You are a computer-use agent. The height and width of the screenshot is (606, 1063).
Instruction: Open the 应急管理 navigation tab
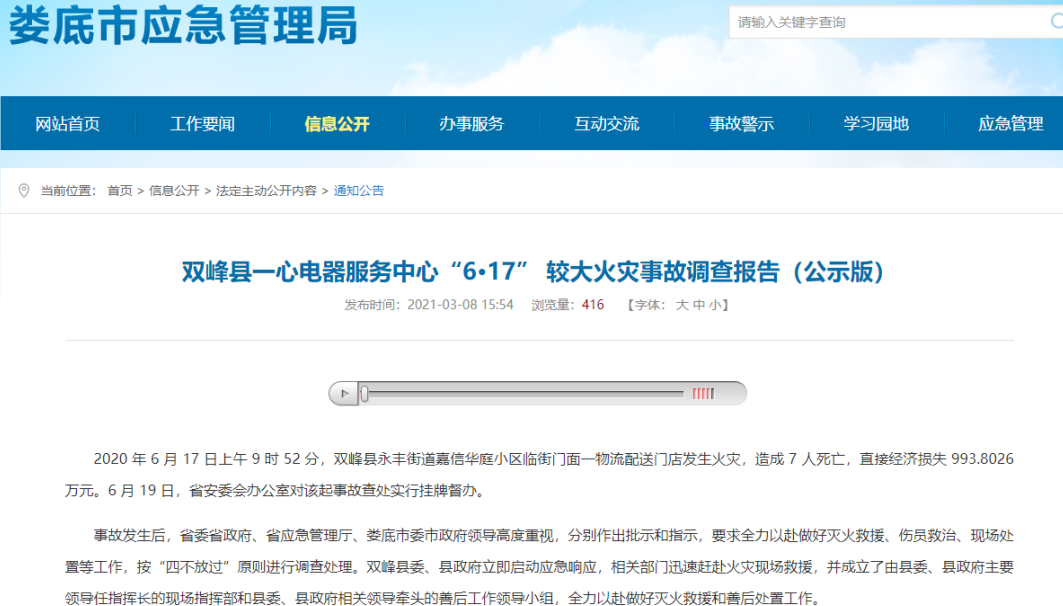pyautogui.click(x=1010, y=124)
